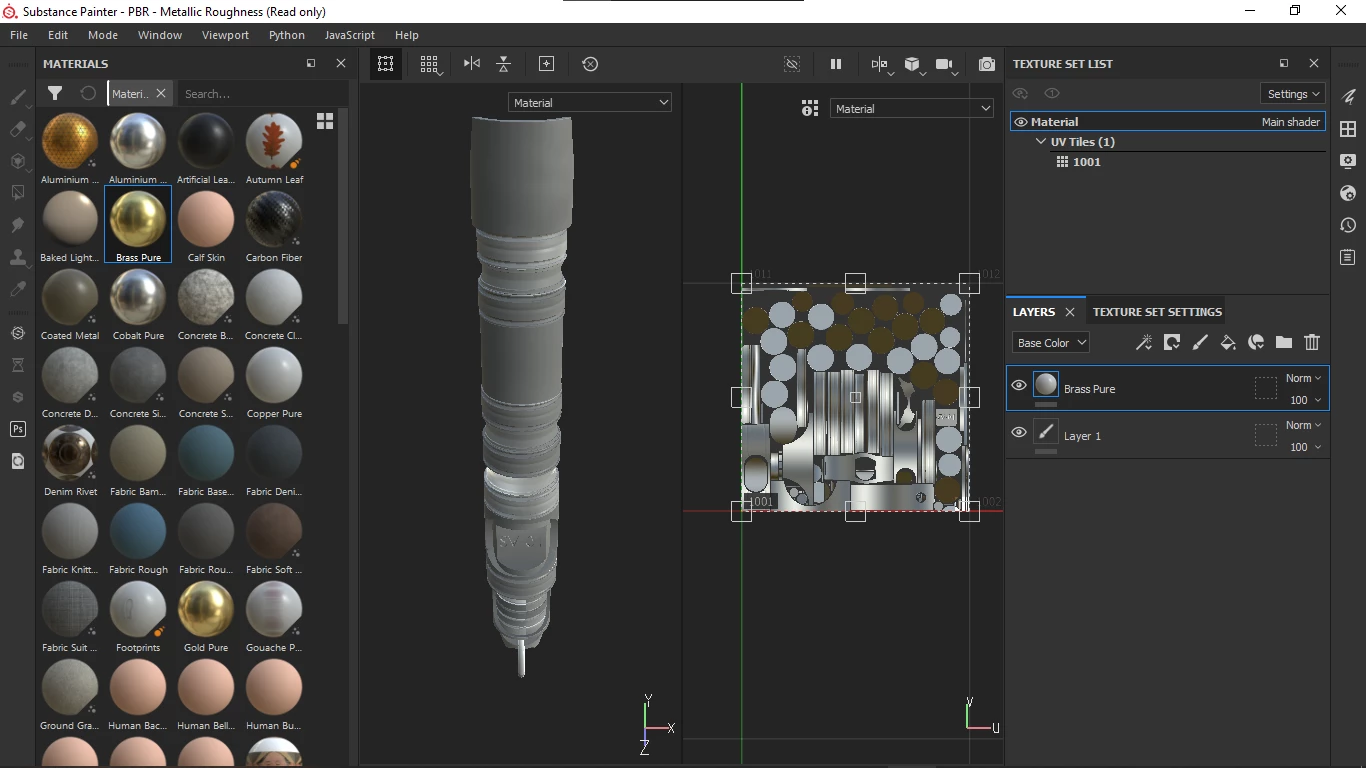Select the Paint brush tool in left toolbar

18,97
